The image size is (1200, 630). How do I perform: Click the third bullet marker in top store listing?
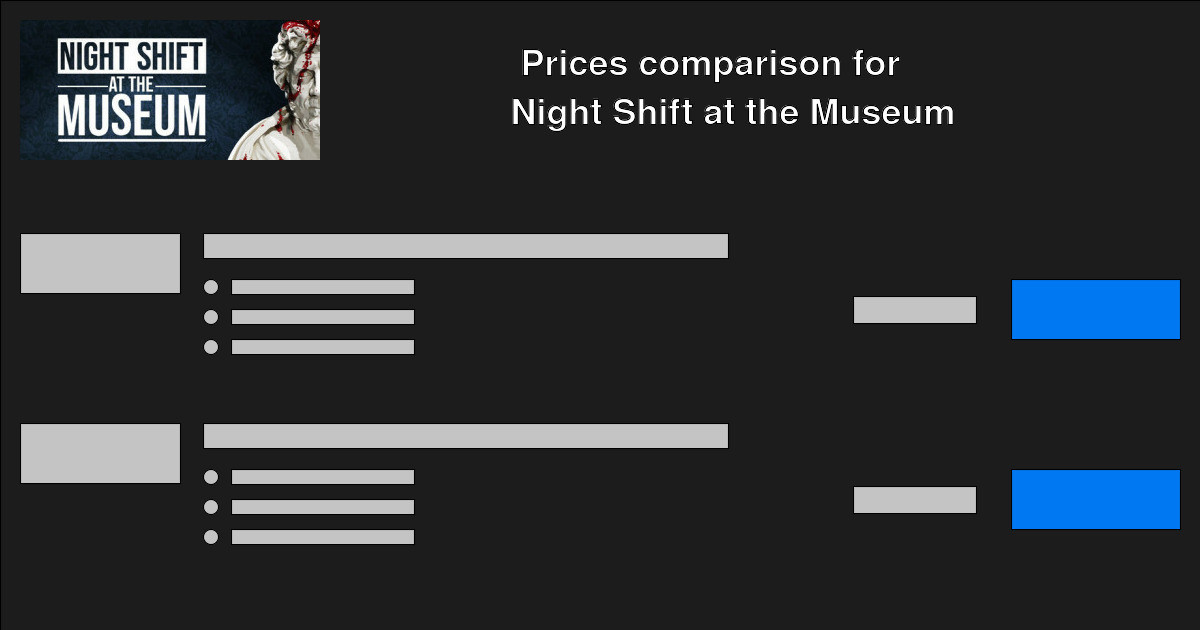[x=211, y=347]
